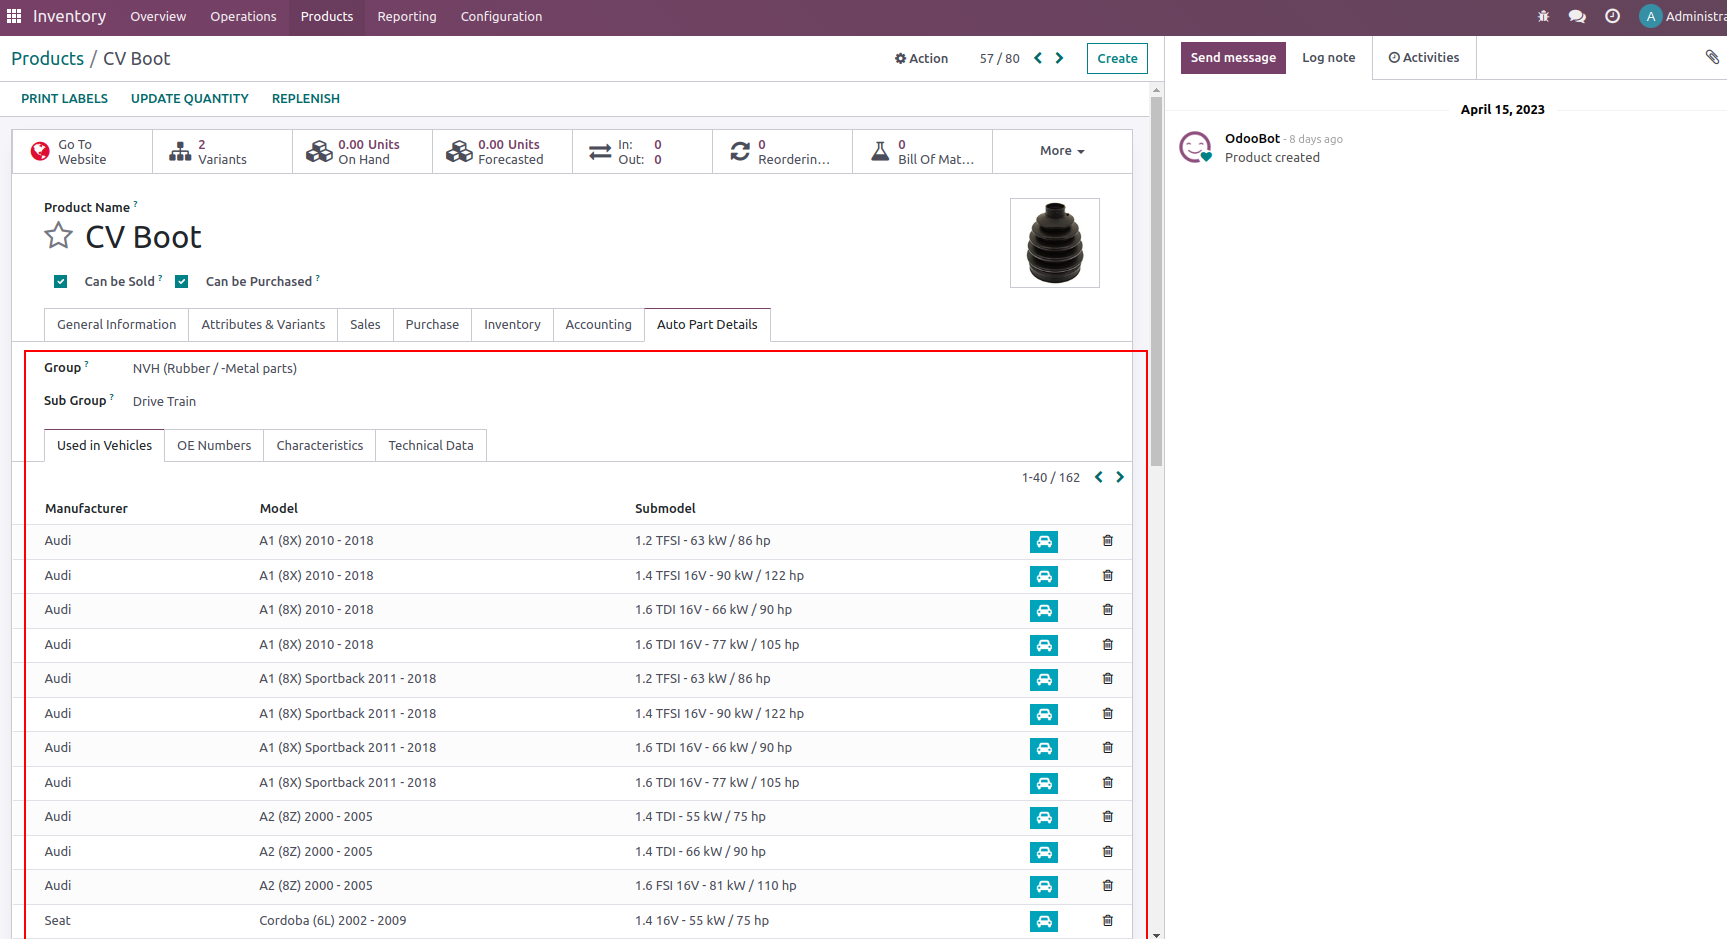
Task: Expand the More dropdown in stat buttons
Action: (1061, 151)
